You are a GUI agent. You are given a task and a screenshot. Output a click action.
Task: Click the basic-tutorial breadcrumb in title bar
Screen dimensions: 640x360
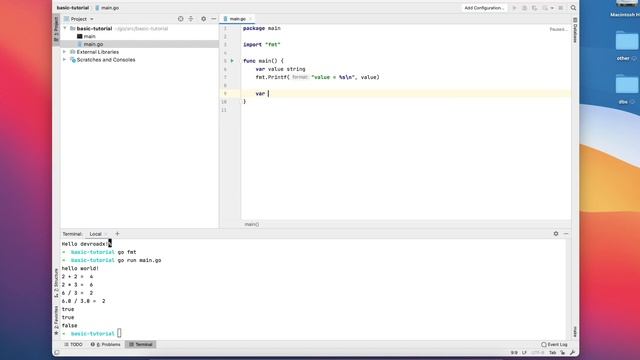click(x=73, y=8)
